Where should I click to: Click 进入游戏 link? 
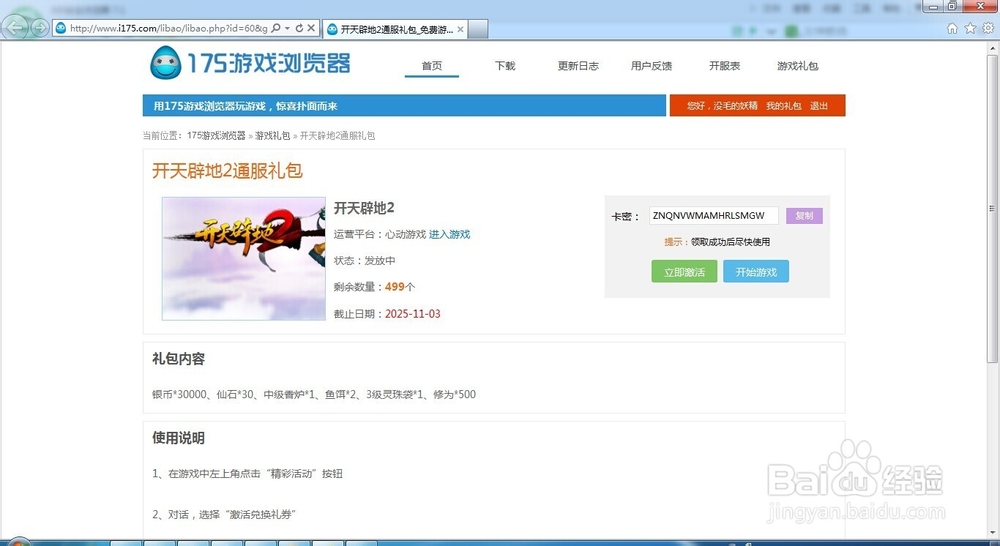point(449,235)
